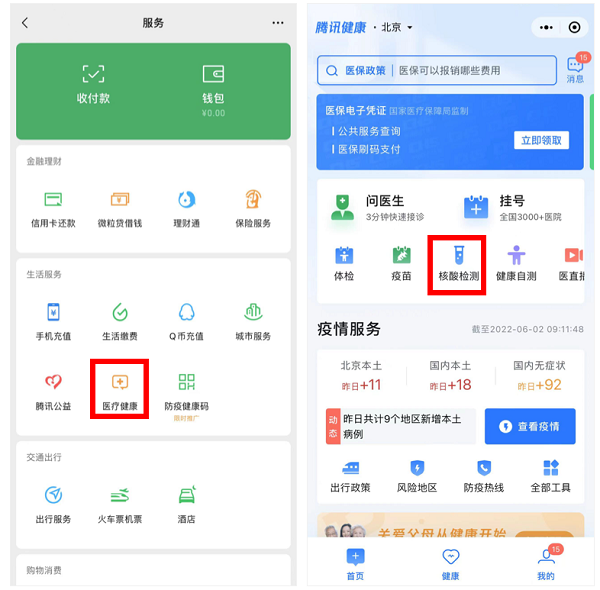Screen dimensions: 600x590
Task: Open 酒店 booking
Action: (186, 505)
